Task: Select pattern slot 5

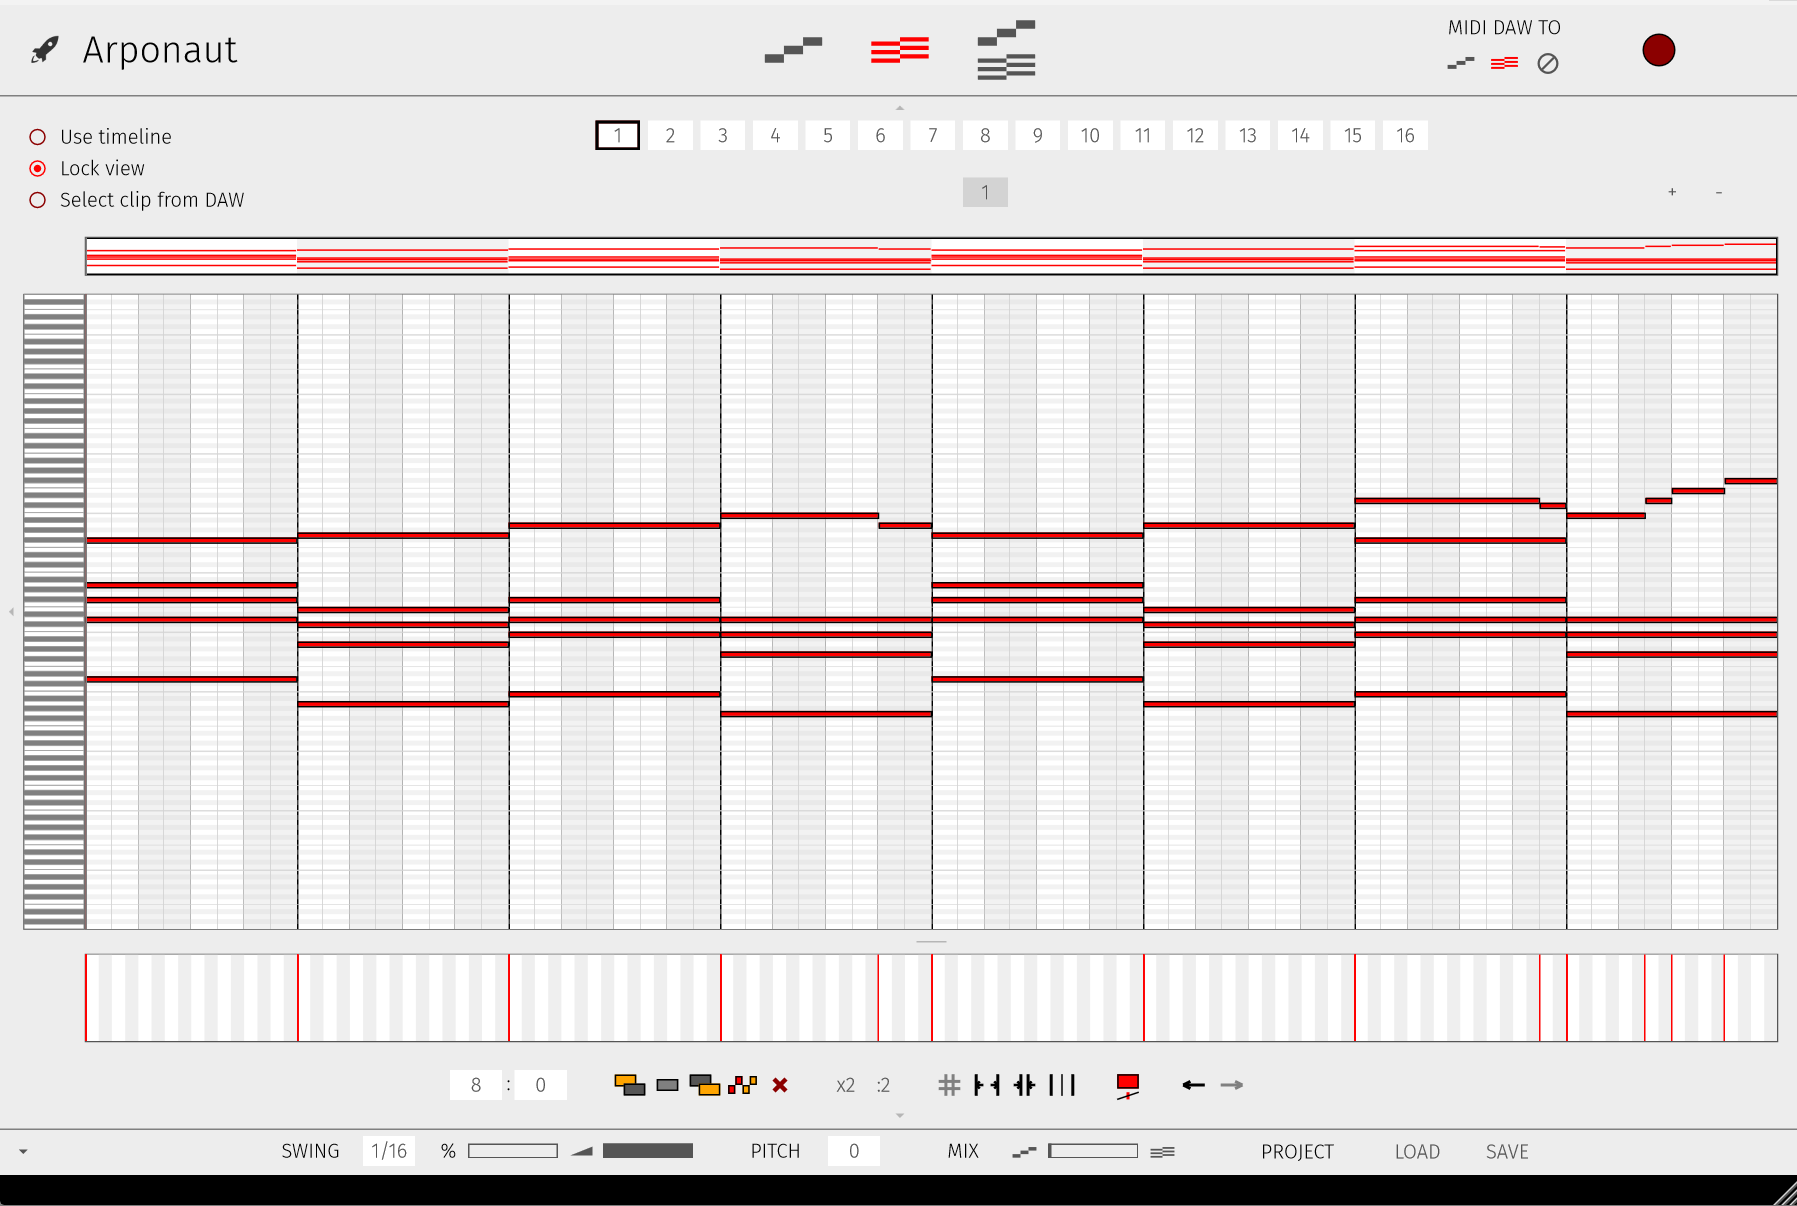Action: [x=827, y=135]
